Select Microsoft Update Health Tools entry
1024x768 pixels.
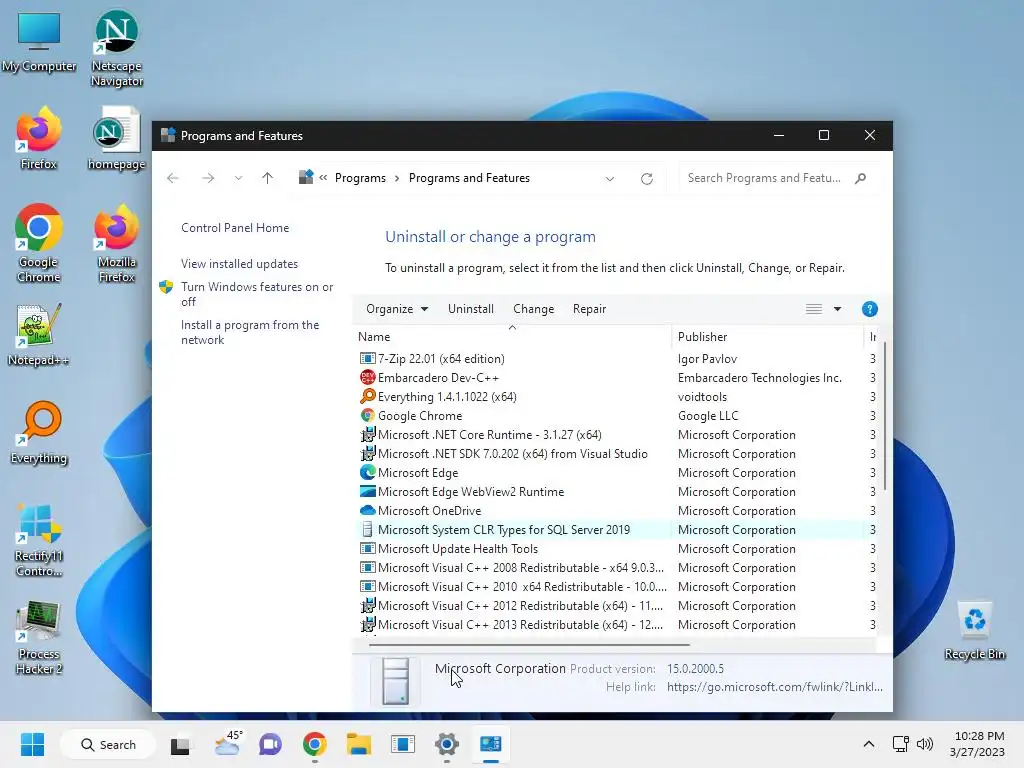(617, 549)
